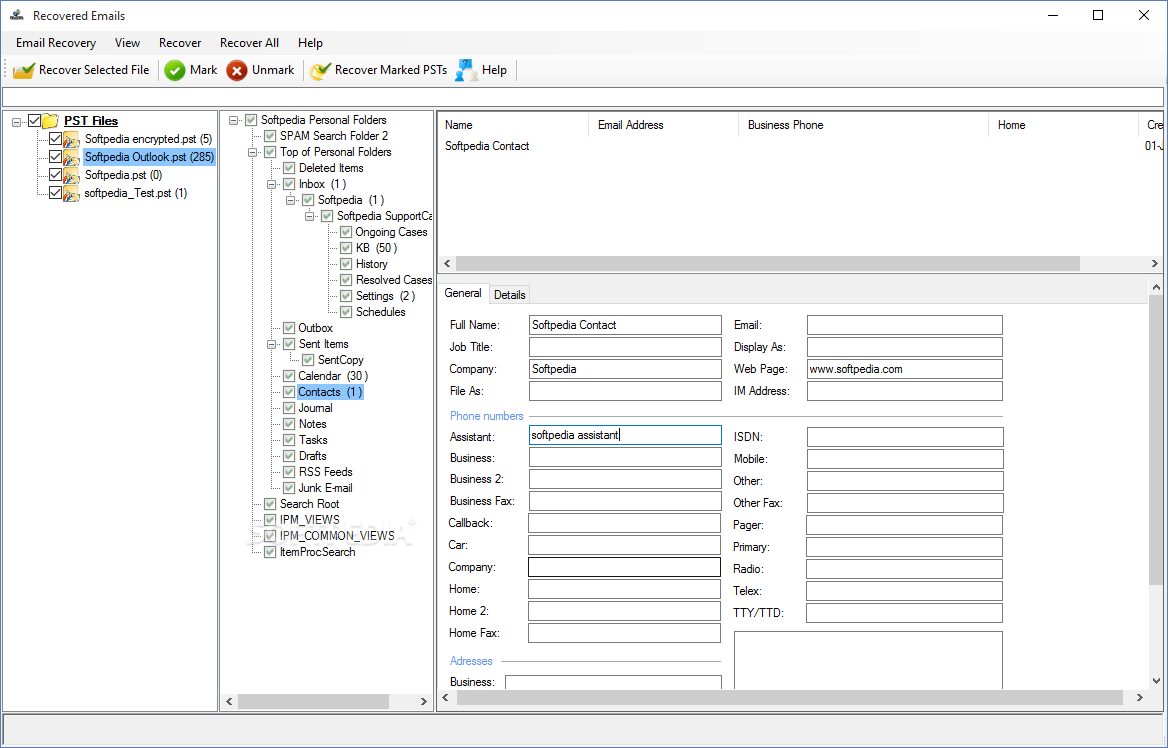Toggle the KB (50) checkbox
The height and width of the screenshot is (748, 1168).
346,247
